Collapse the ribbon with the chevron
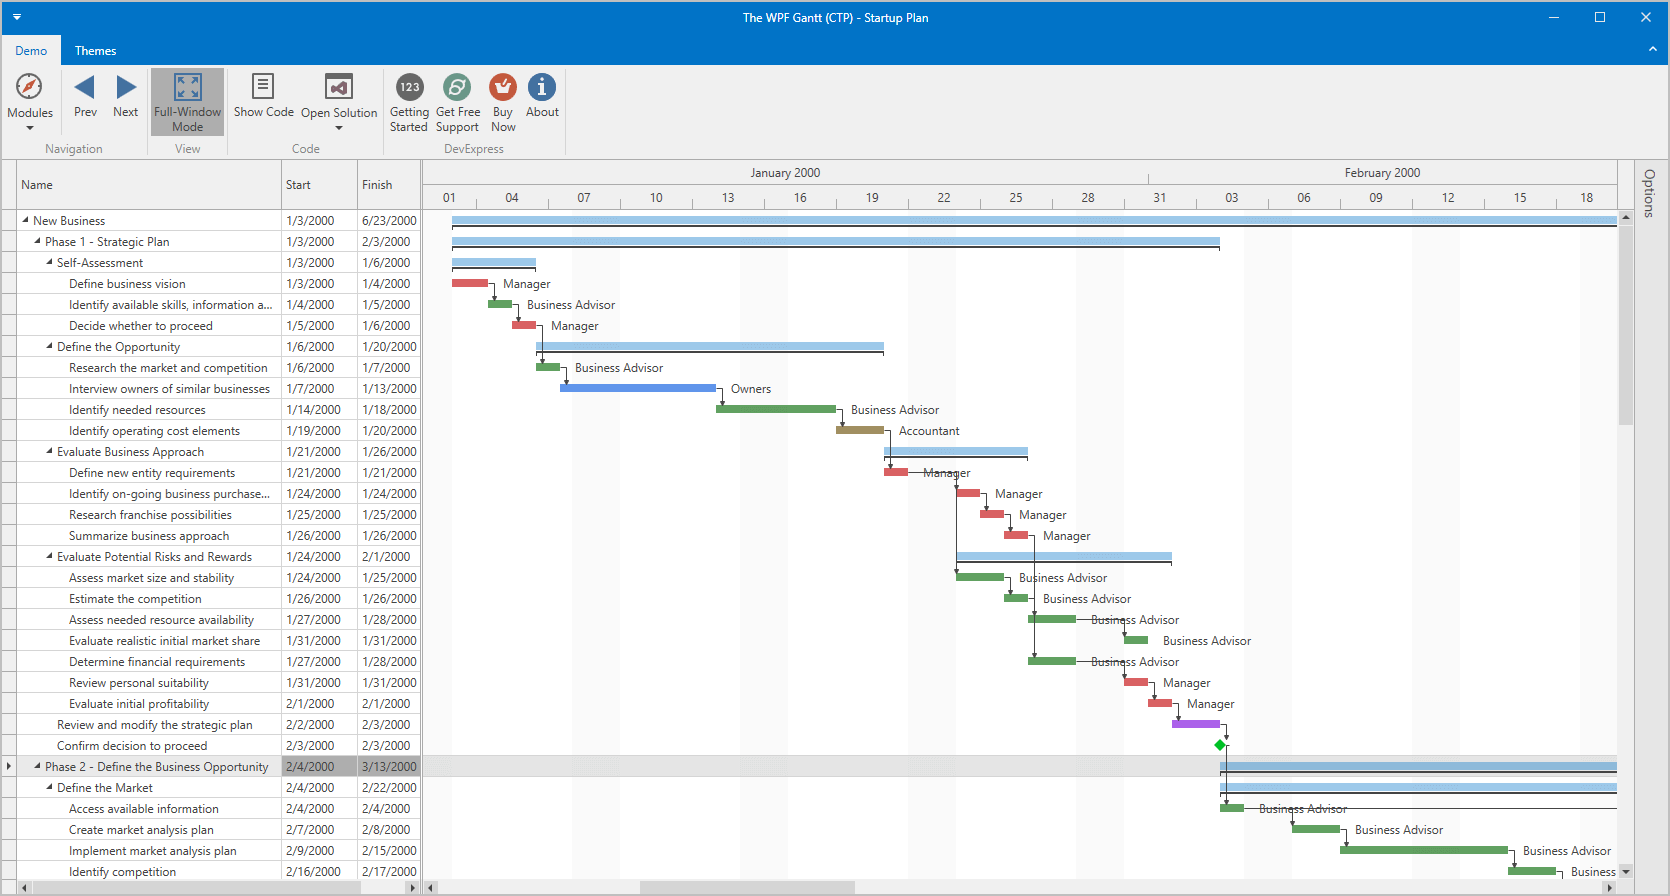The height and width of the screenshot is (896, 1670). (x=1653, y=49)
